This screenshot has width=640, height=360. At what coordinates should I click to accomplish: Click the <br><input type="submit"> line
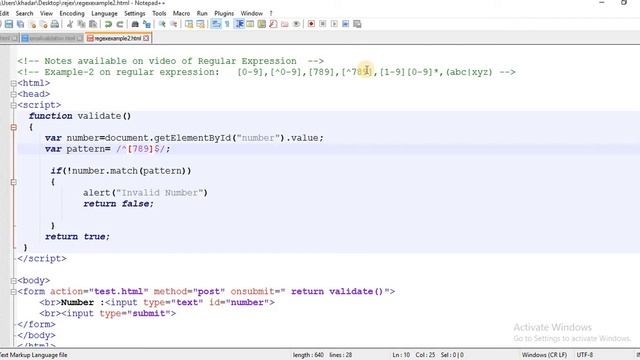click(x=108, y=313)
